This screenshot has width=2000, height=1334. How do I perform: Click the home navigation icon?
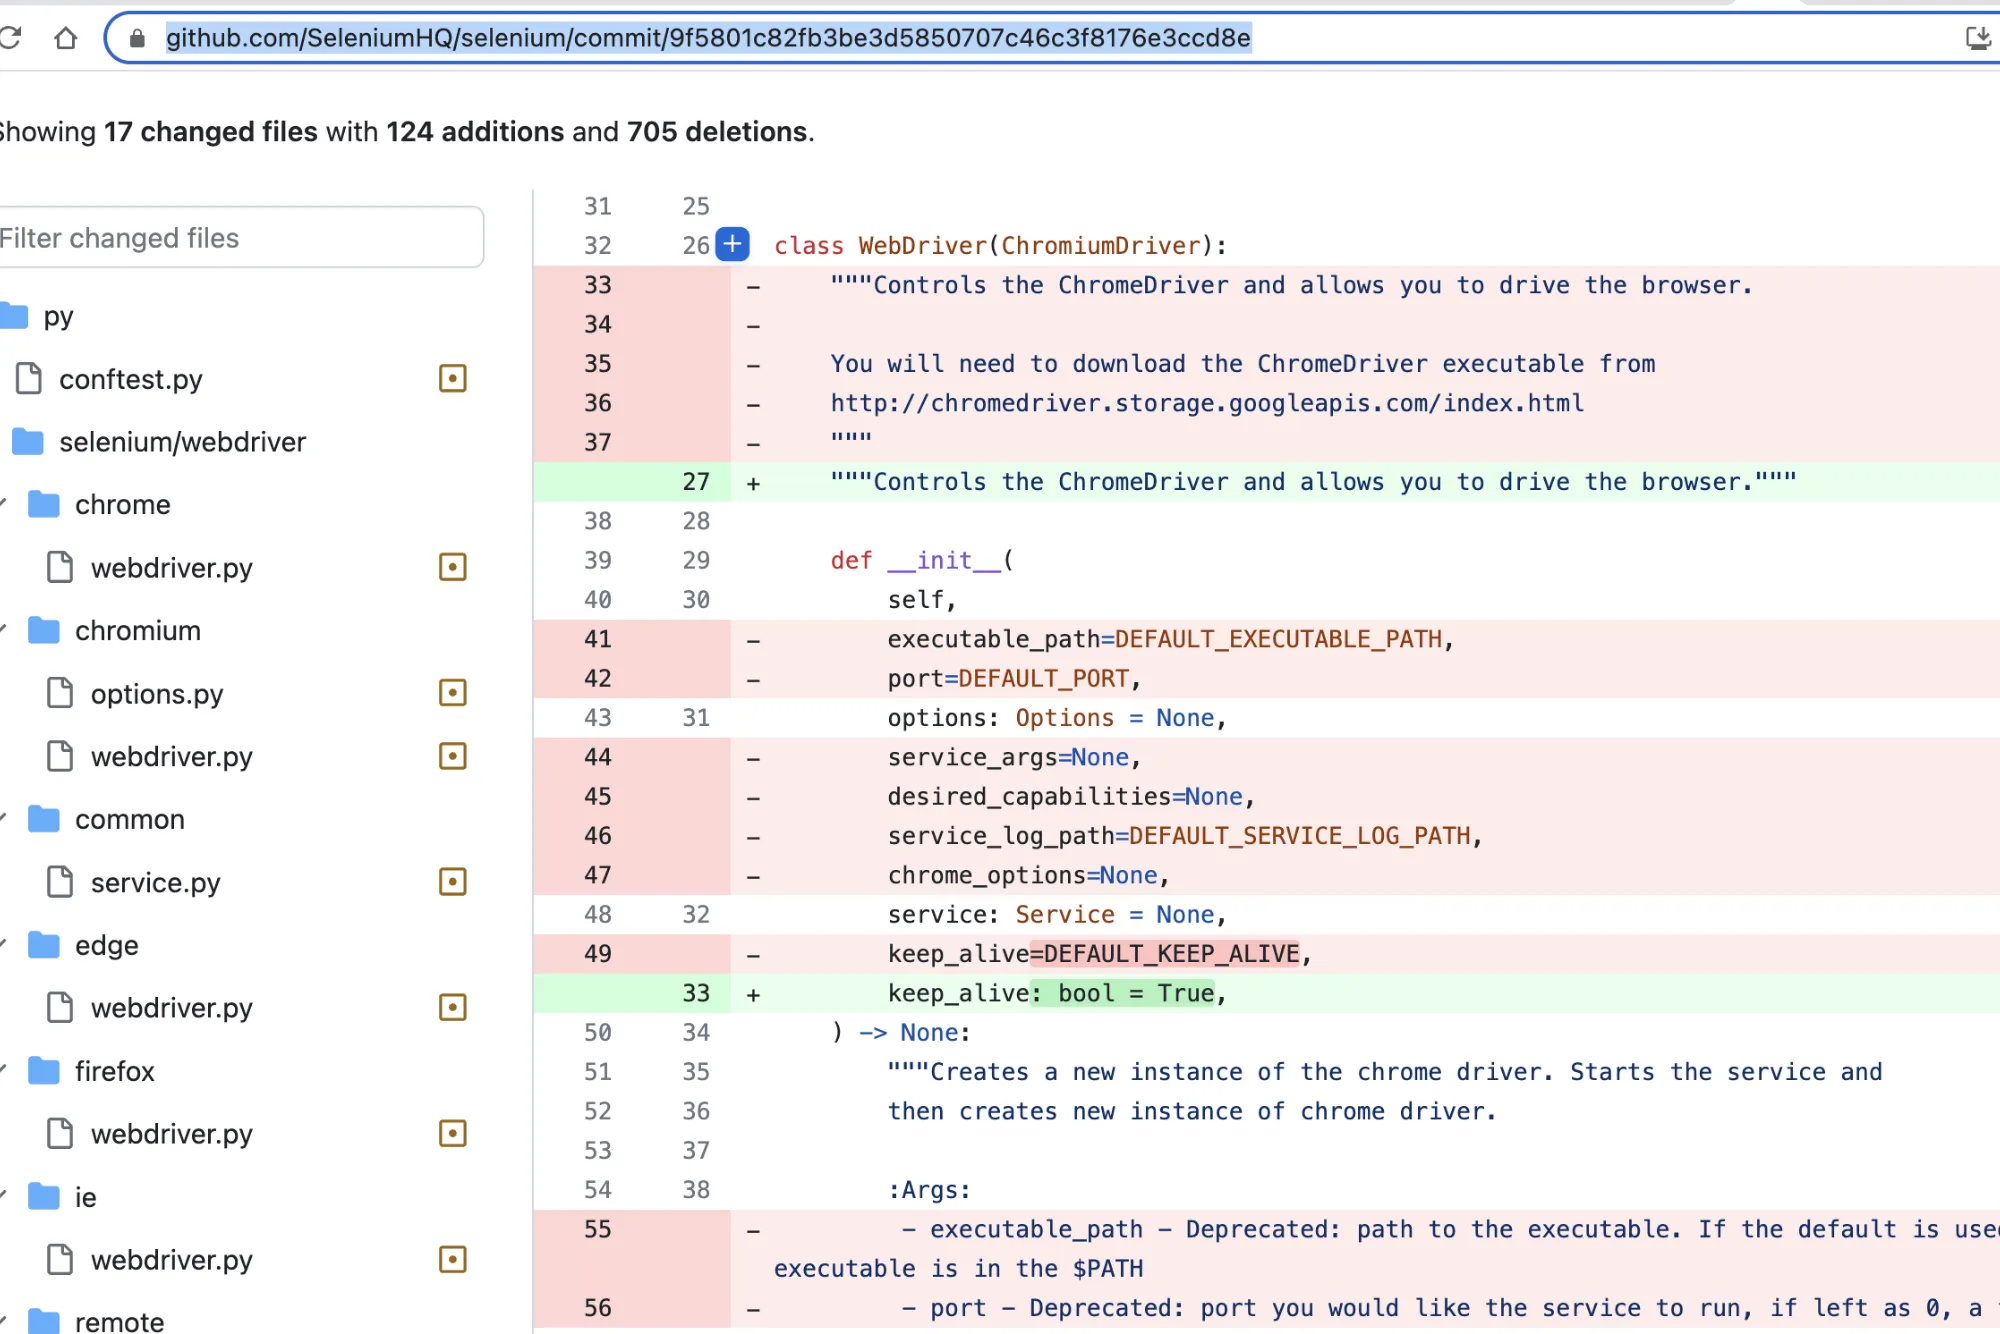(65, 37)
